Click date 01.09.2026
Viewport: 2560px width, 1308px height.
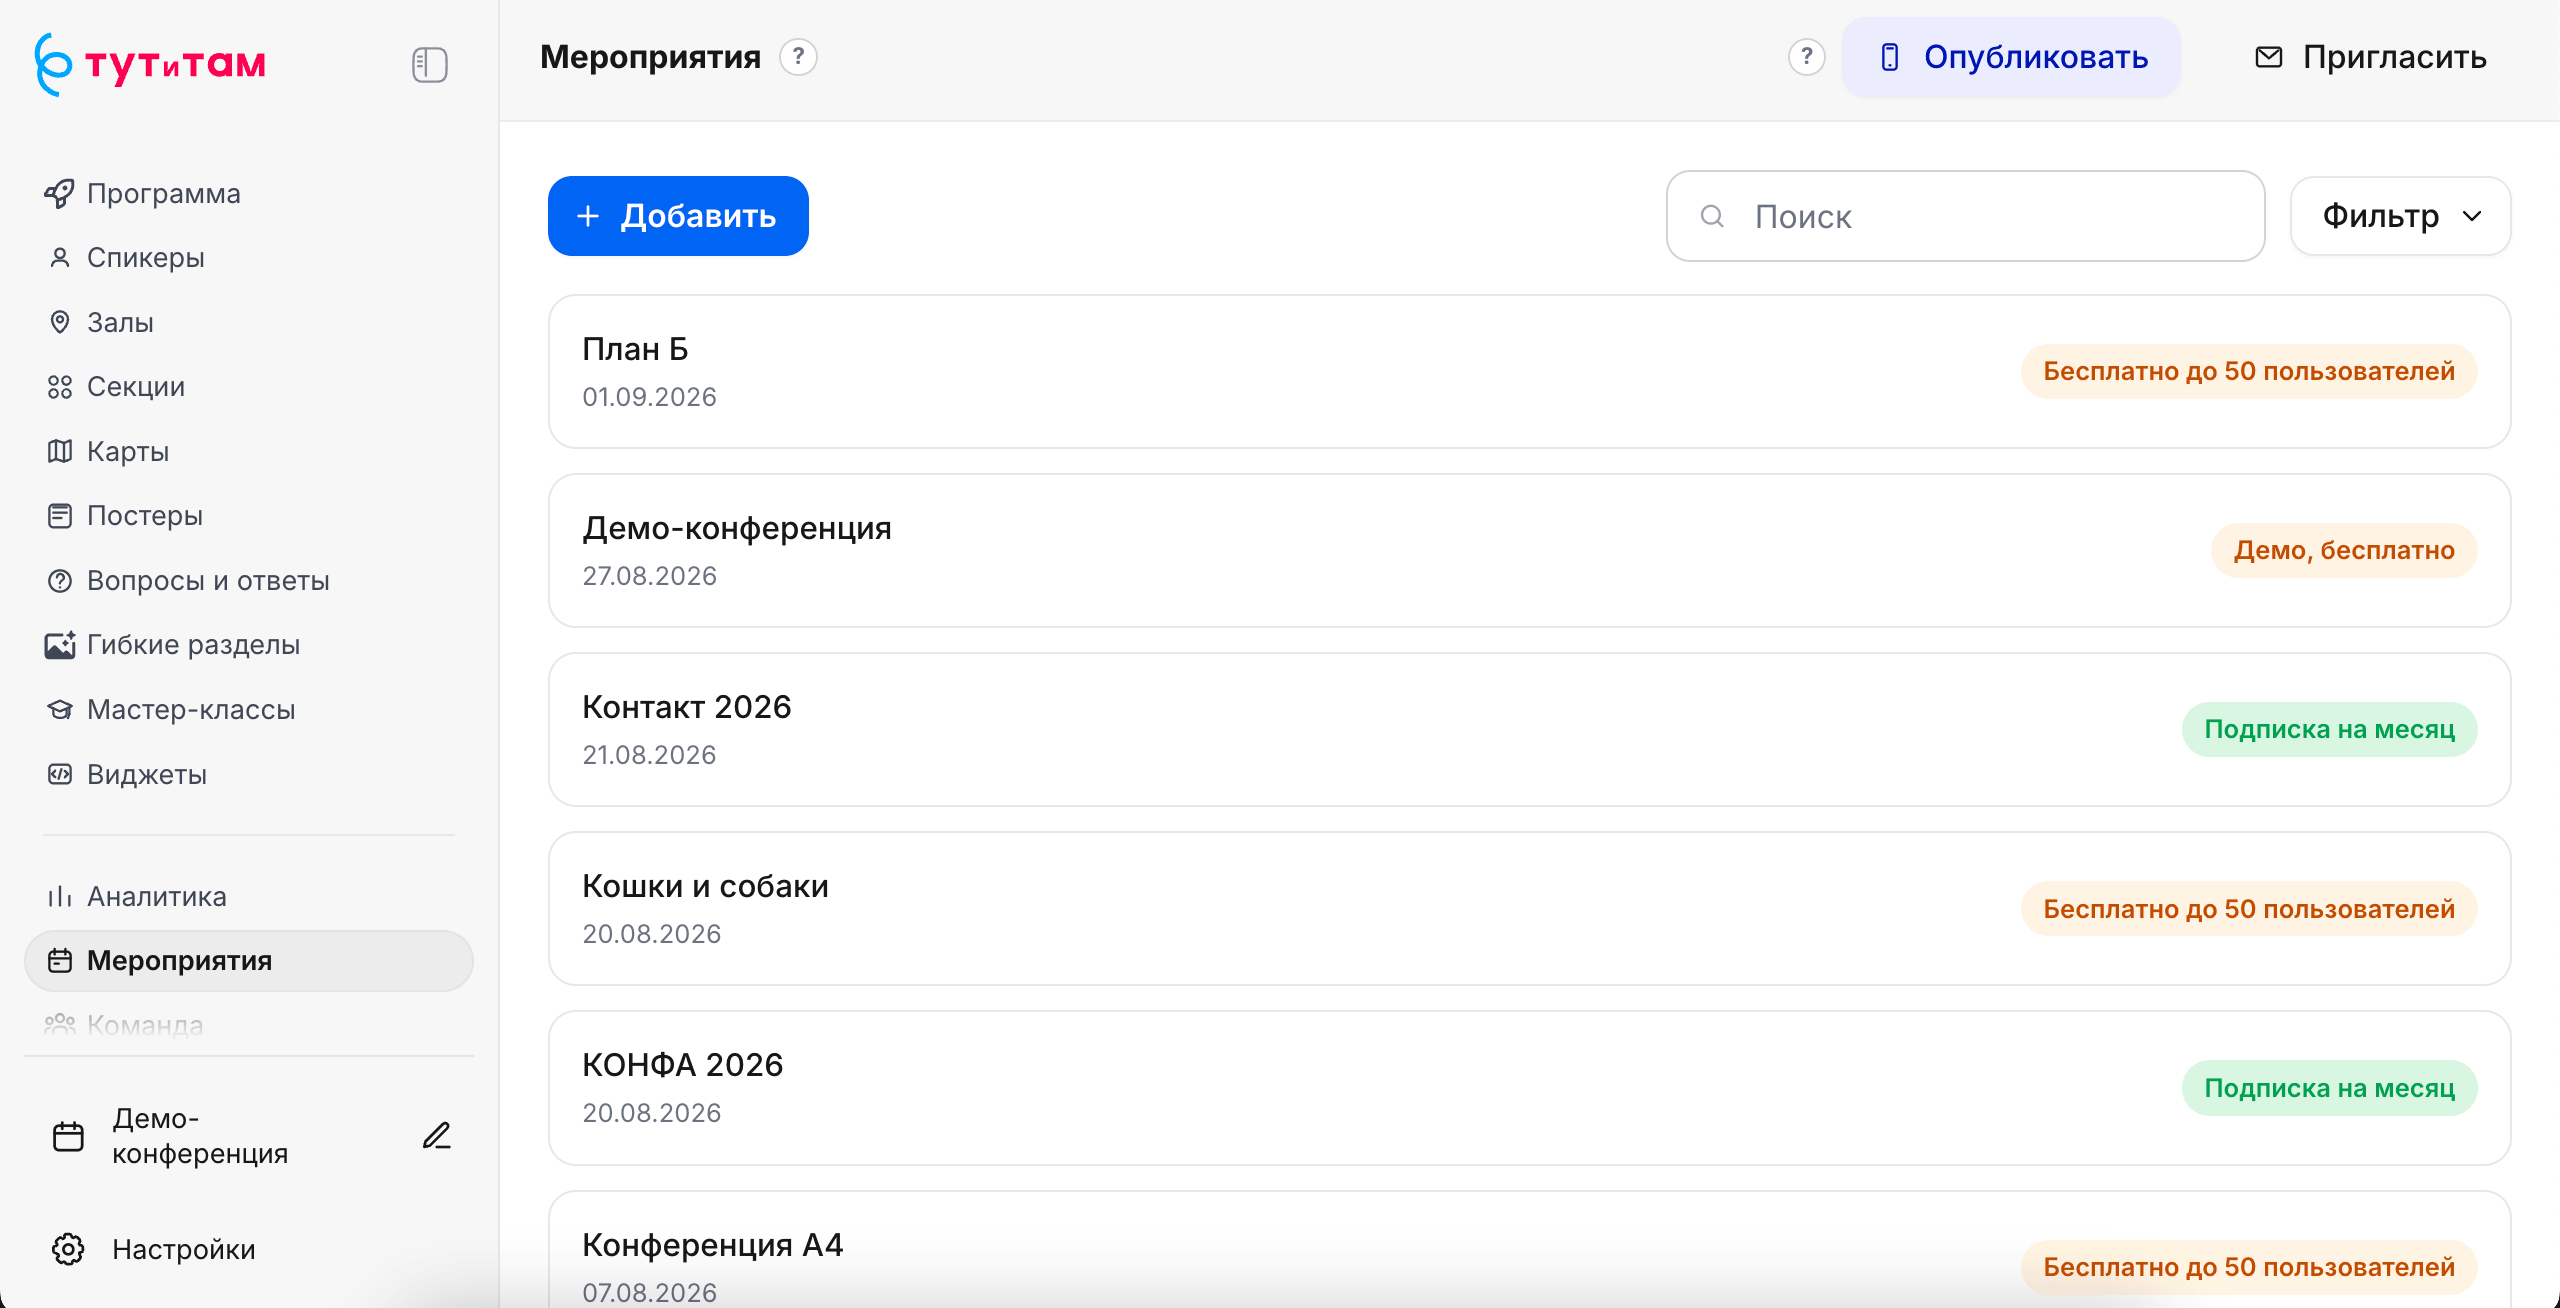(x=649, y=397)
